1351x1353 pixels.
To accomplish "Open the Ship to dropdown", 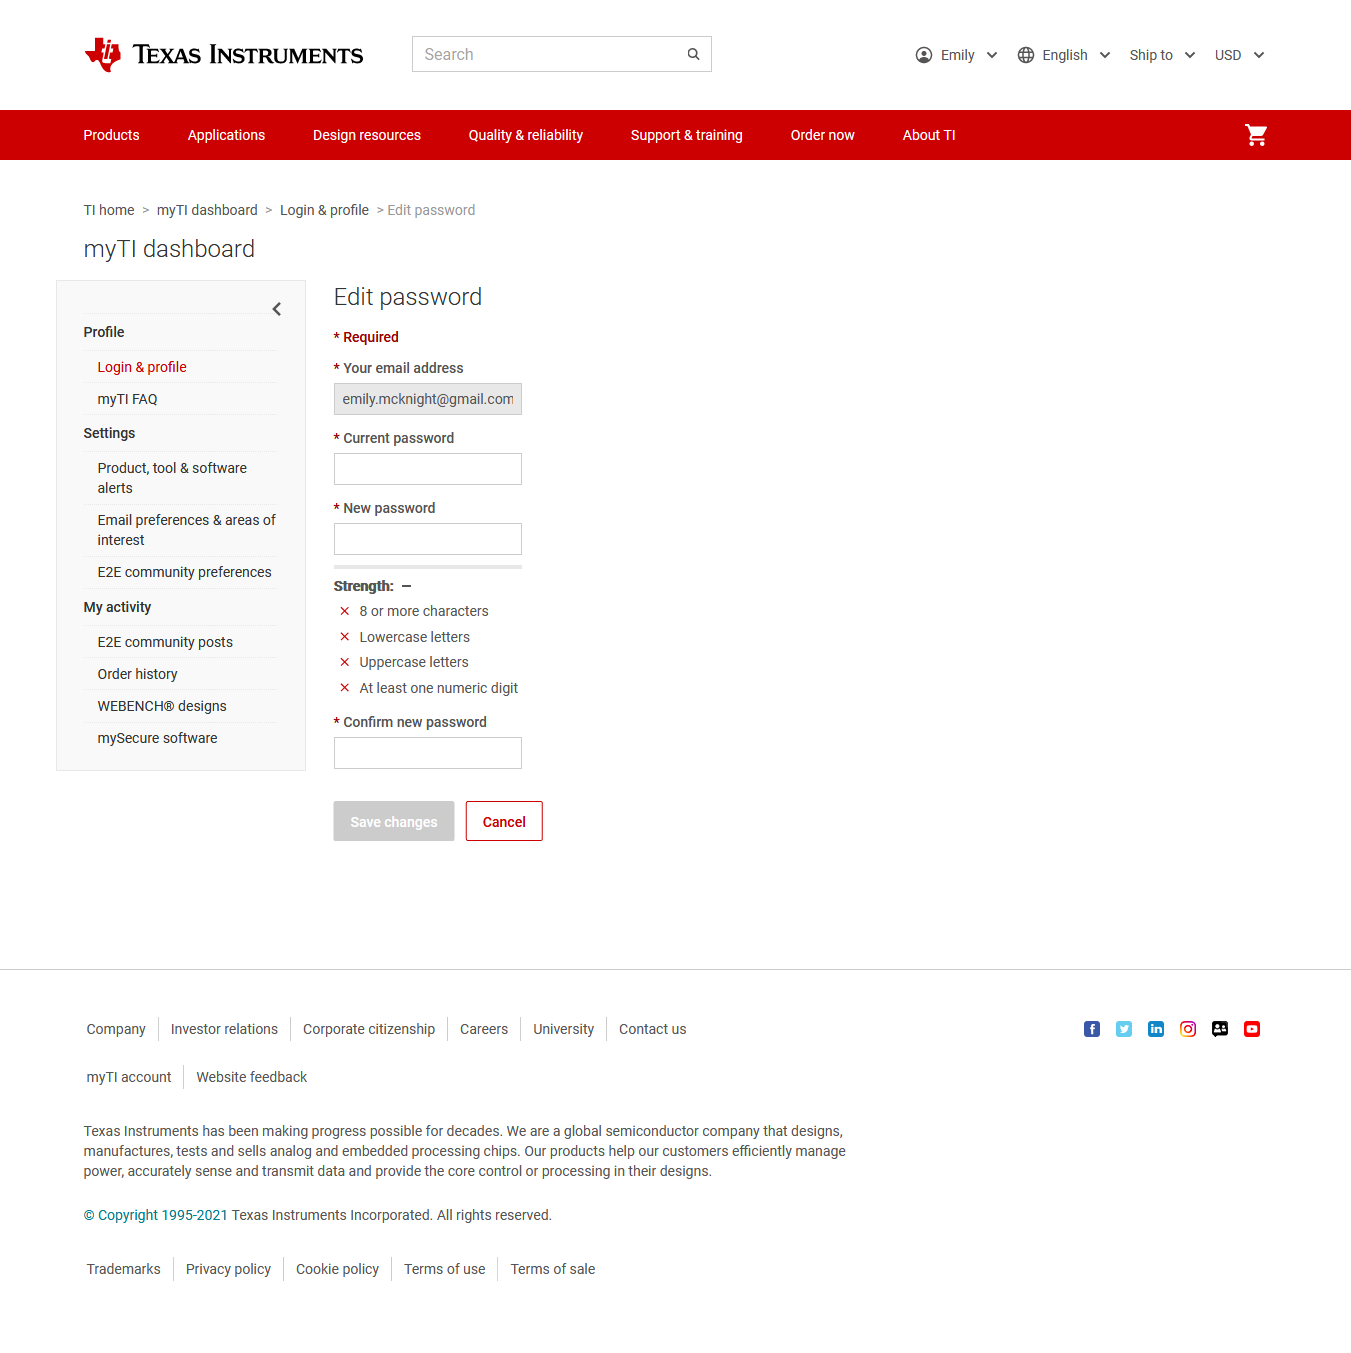I will click(1162, 55).
